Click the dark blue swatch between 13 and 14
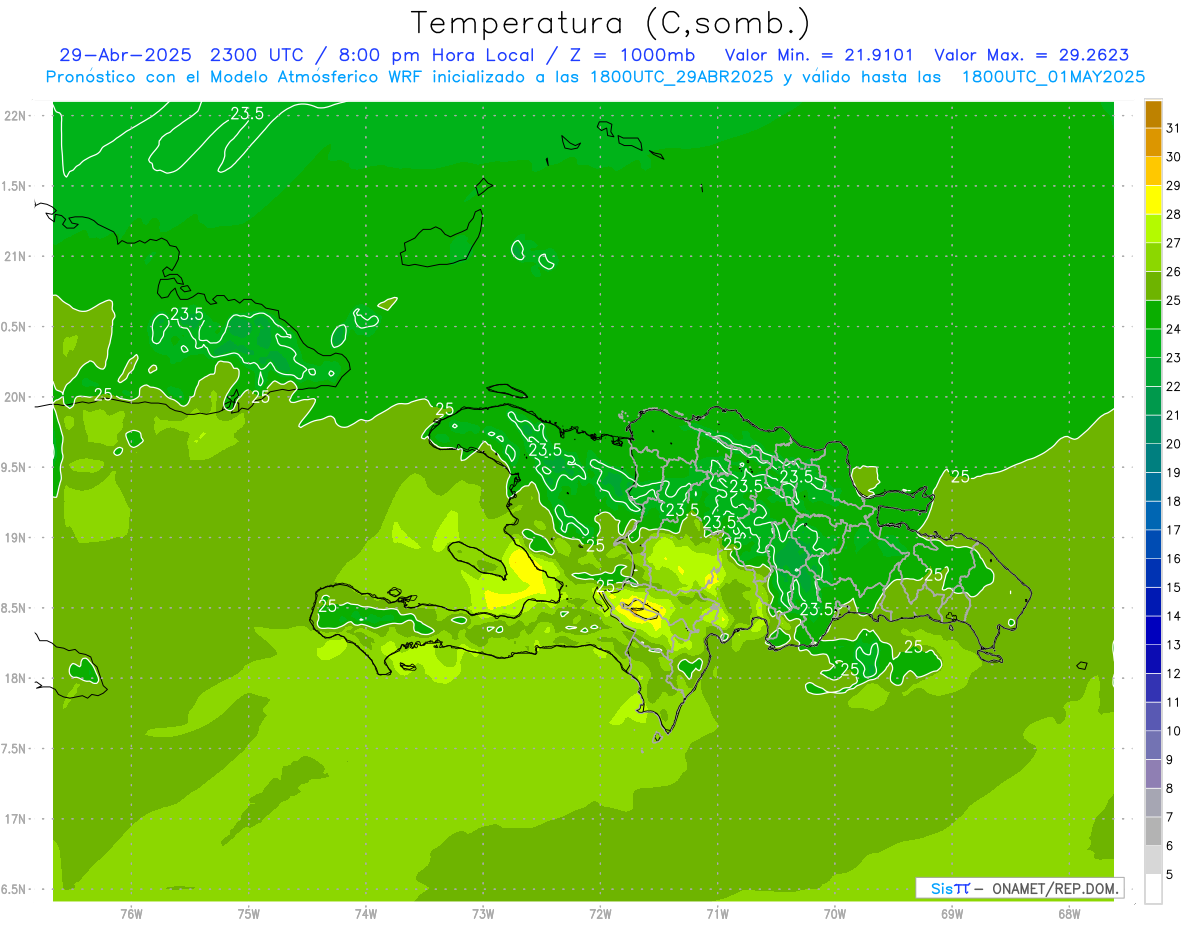 [1153, 630]
